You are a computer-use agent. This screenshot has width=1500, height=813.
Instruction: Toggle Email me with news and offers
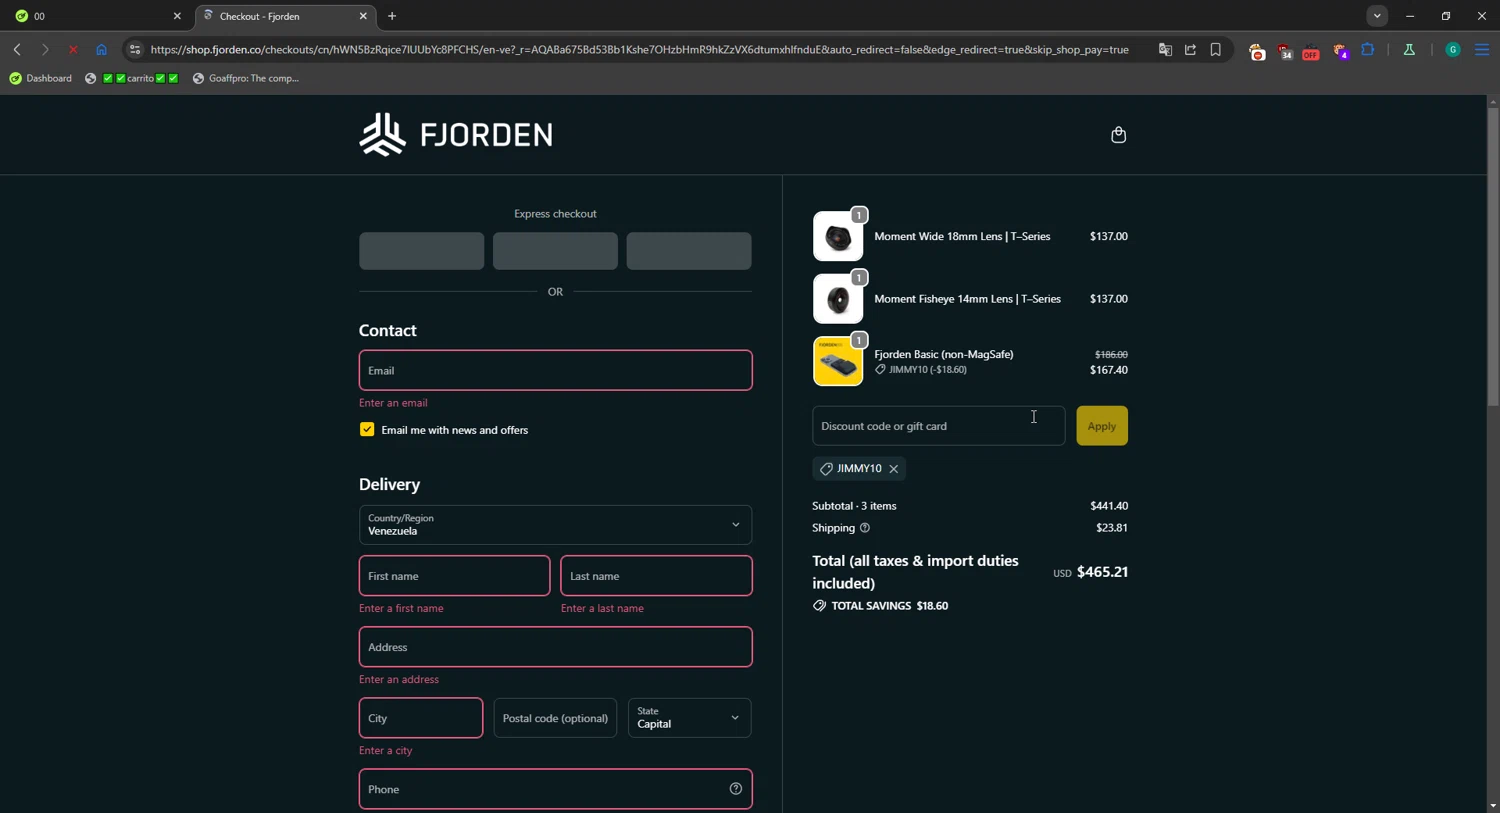click(367, 430)
